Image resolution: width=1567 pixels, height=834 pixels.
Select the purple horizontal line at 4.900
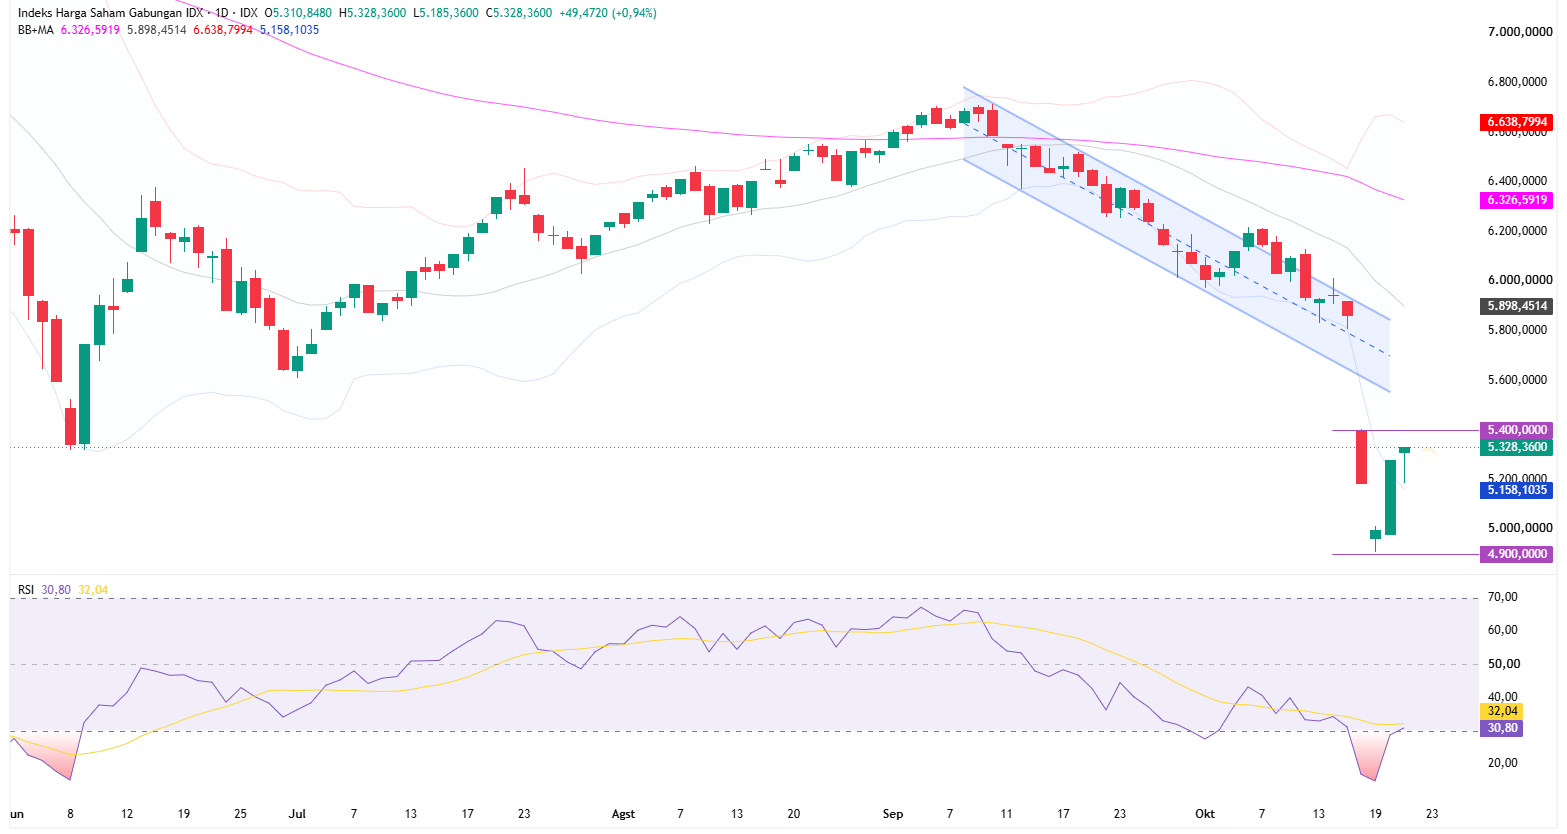point(1405,554)
